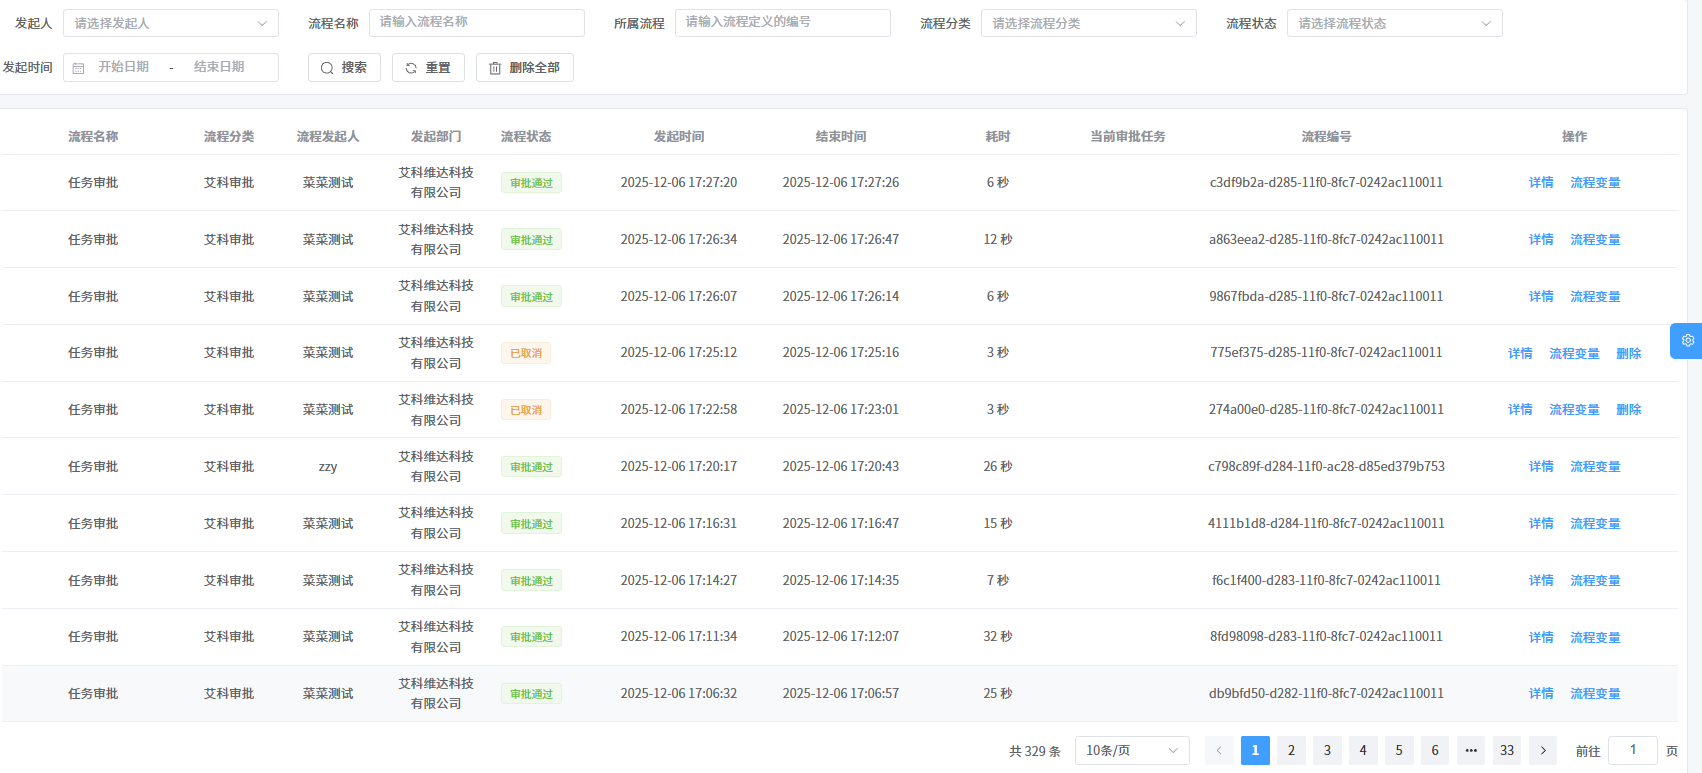Screen dimensions: 1702x773
Task: Click the 所属流程 definition number field
Action: pyautogui.click(x=782, y=22)
